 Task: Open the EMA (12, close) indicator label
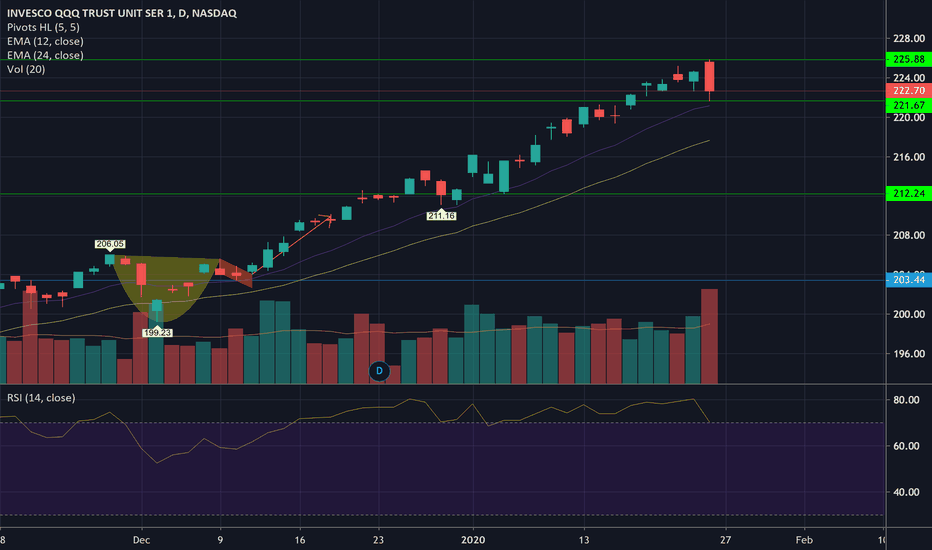click(x=45, y=41)
